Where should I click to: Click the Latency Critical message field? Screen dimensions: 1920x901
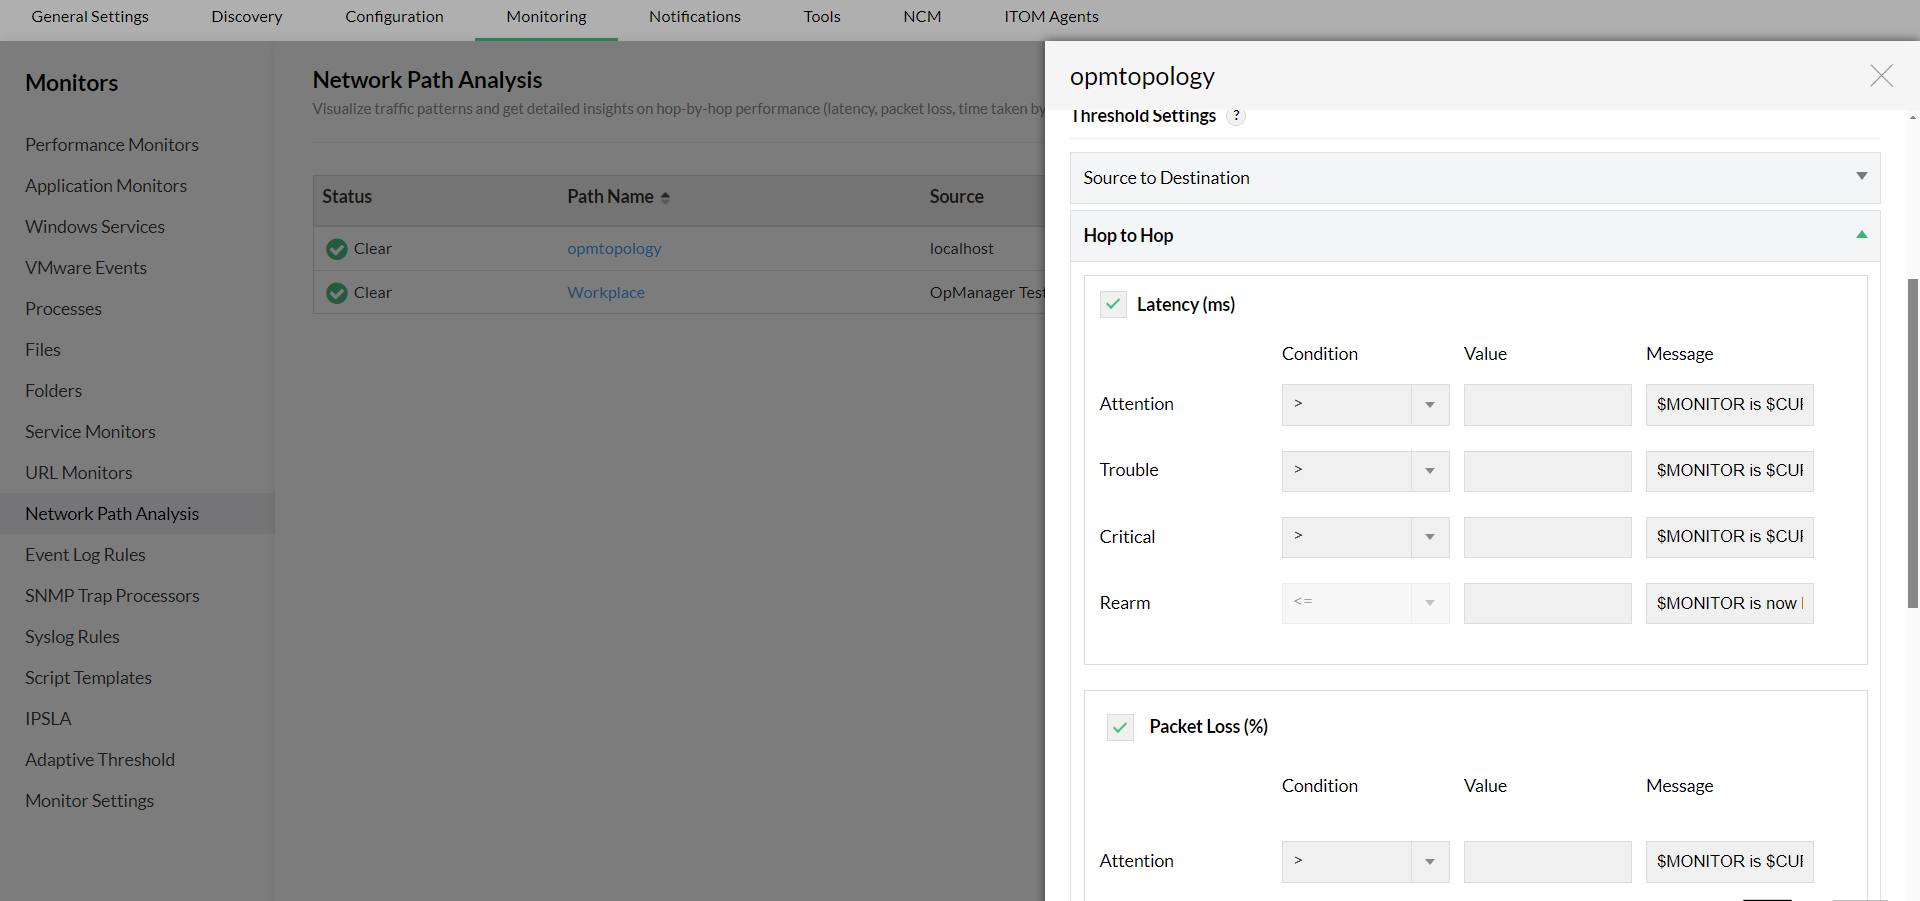(1729, 537)
